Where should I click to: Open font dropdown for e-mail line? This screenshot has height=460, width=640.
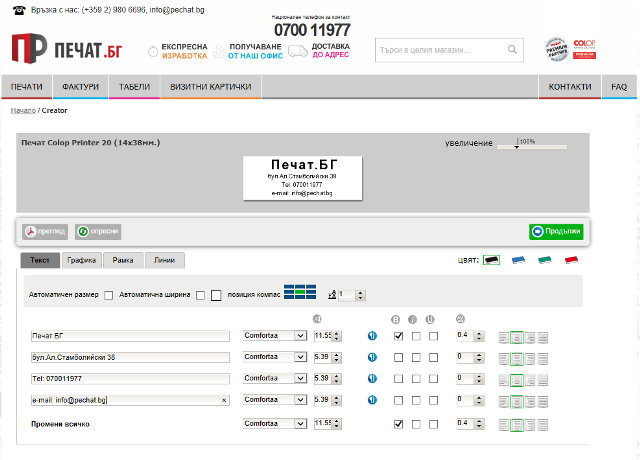point(275,400)
